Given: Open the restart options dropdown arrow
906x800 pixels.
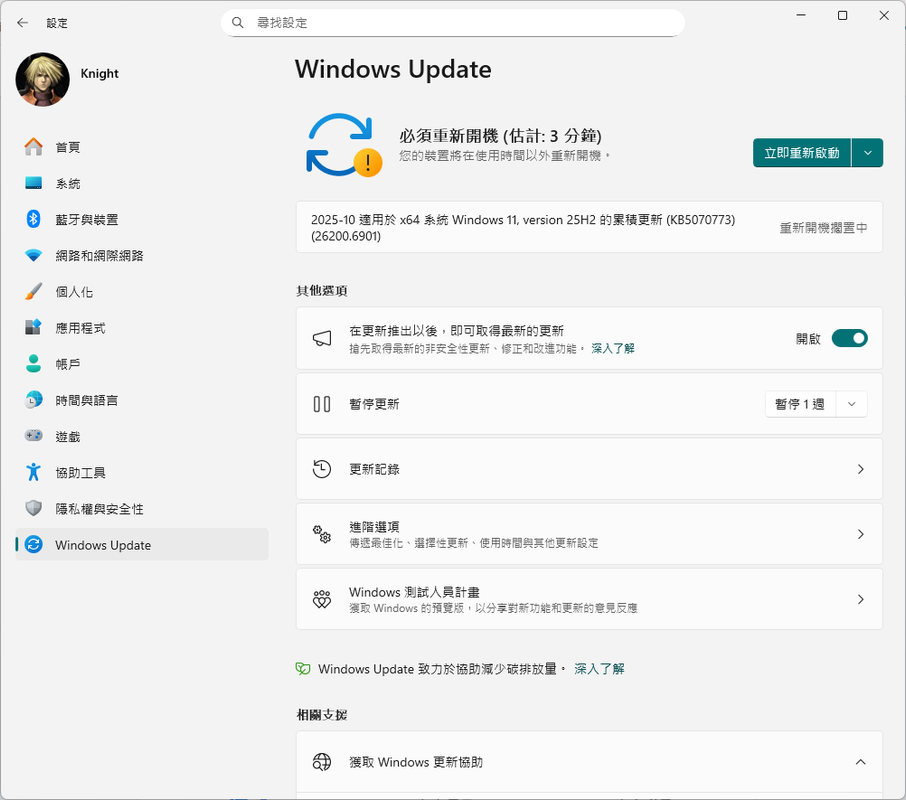Looking at the screenshot, I should [x=867, y=153].
